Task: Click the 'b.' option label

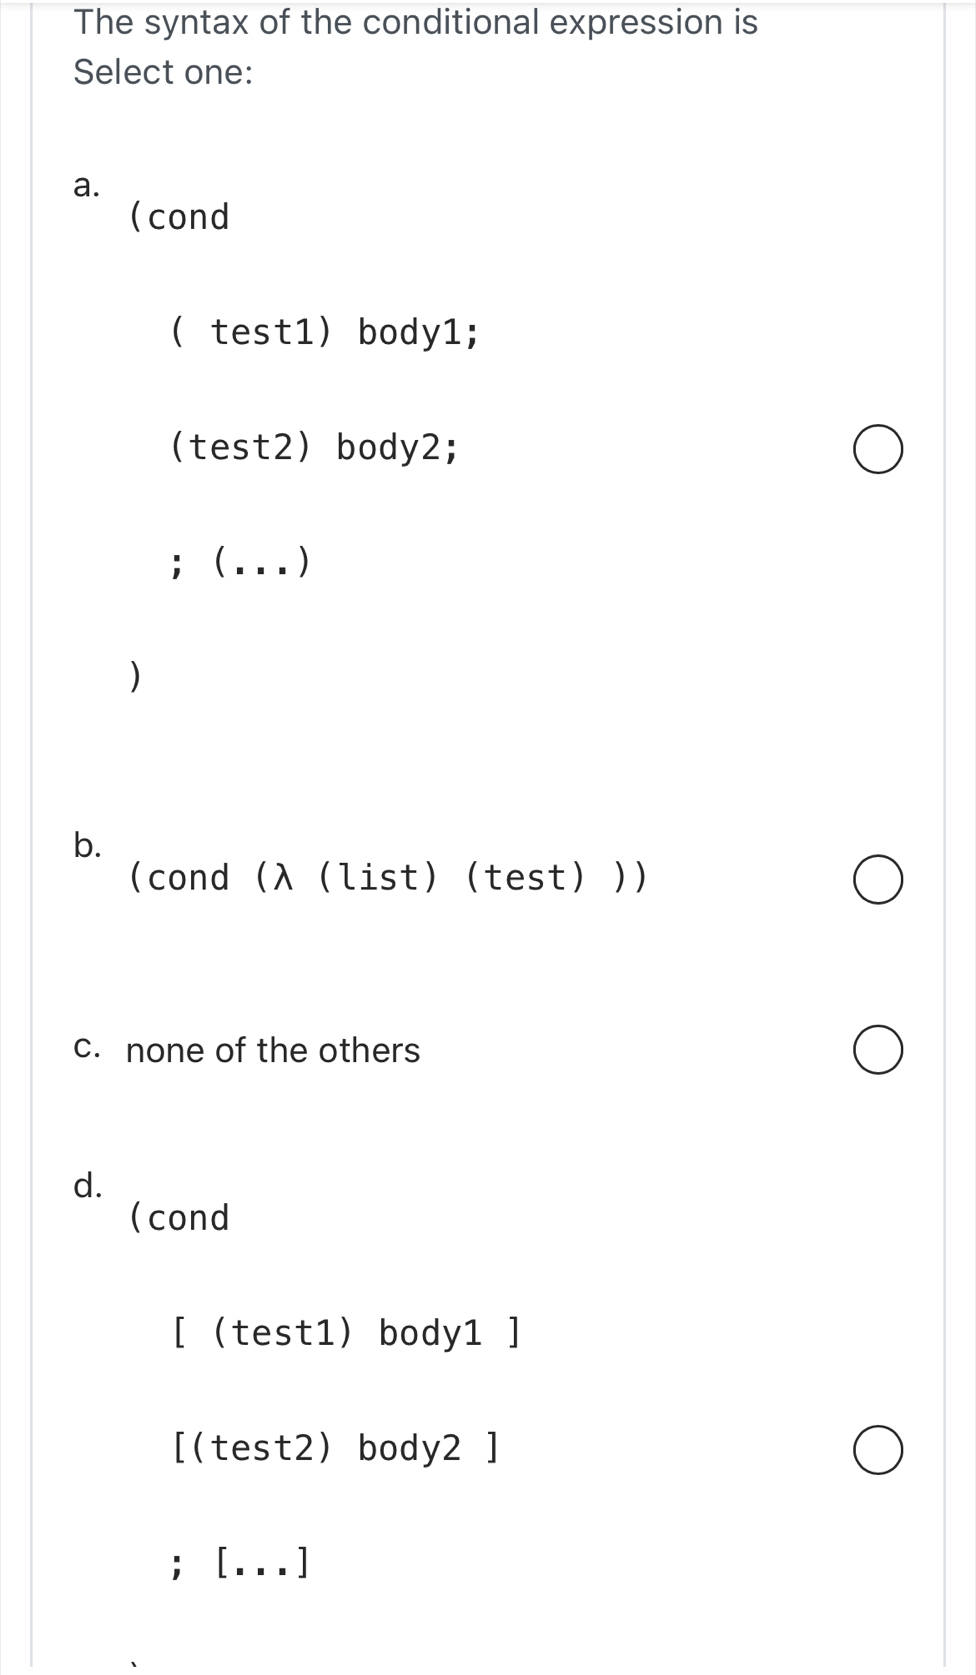Action: tap(87, 847)
